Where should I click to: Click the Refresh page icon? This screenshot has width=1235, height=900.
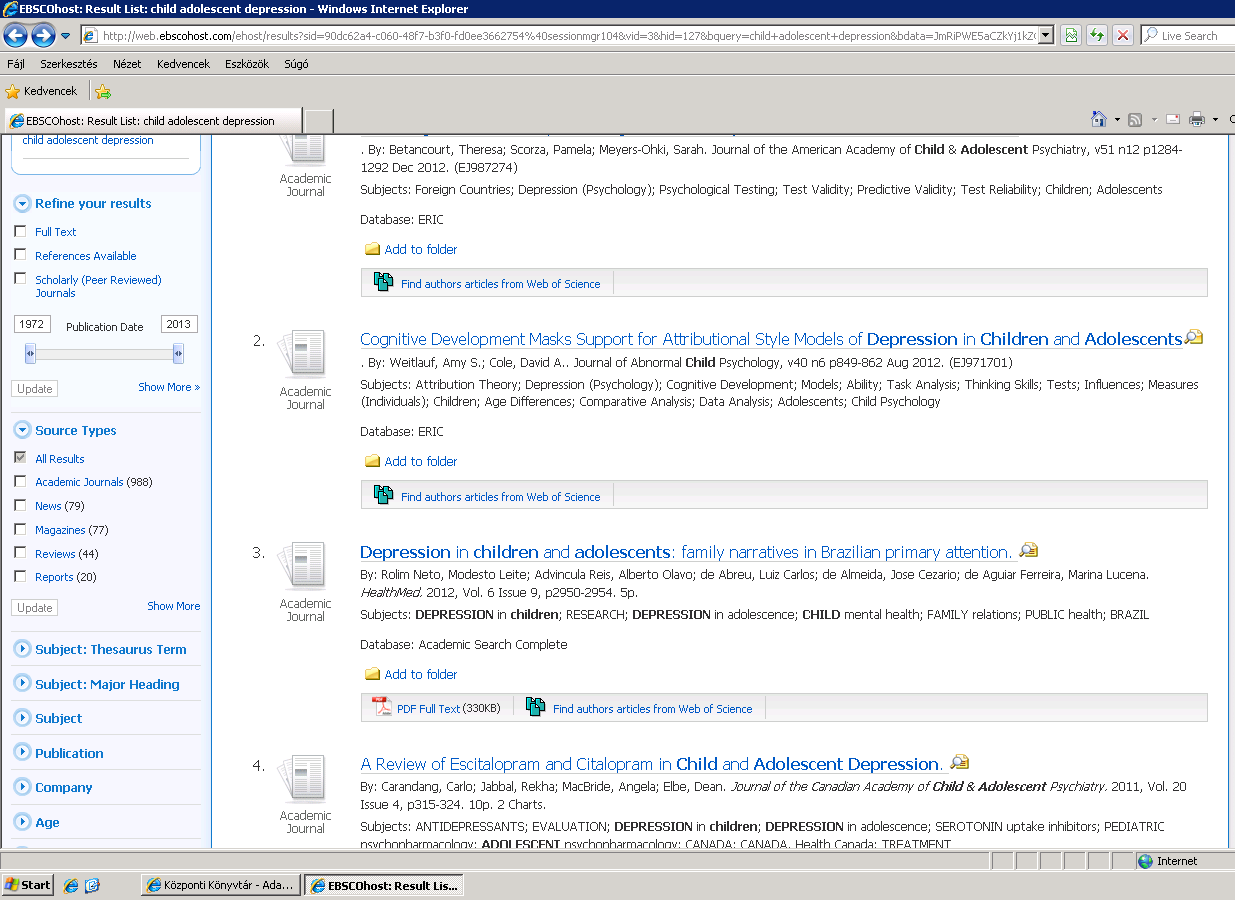1097,36
